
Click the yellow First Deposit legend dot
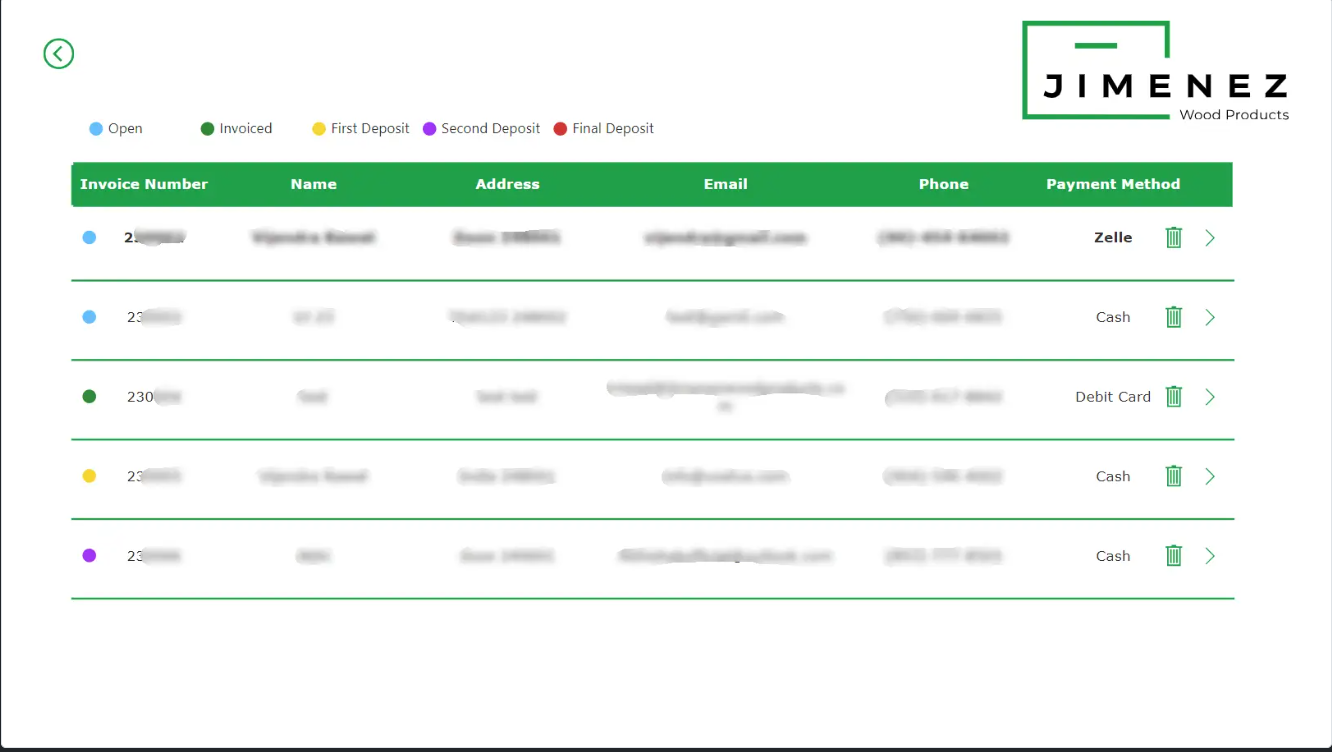tap(319, 129)
